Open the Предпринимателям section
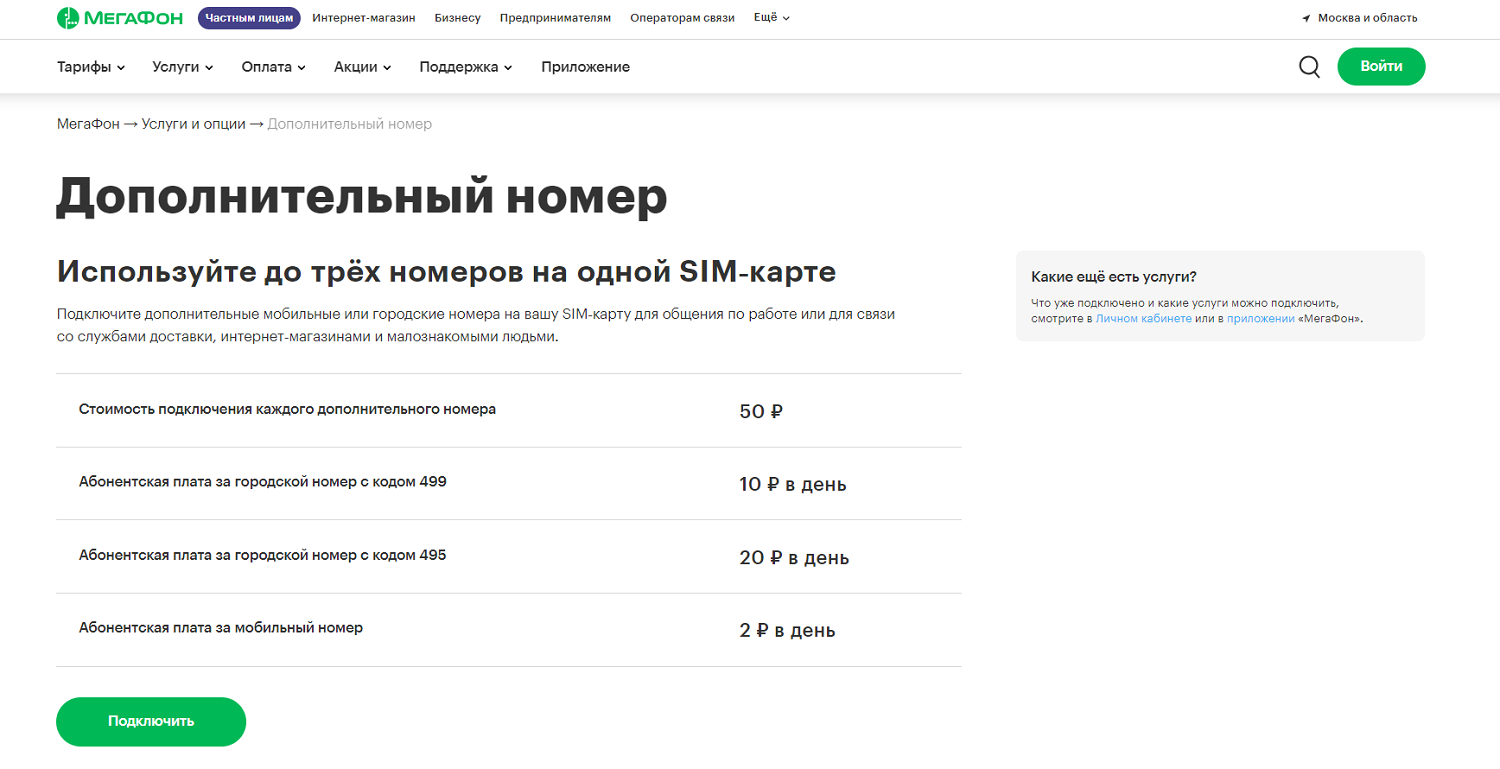 click(x=555, y=18)
